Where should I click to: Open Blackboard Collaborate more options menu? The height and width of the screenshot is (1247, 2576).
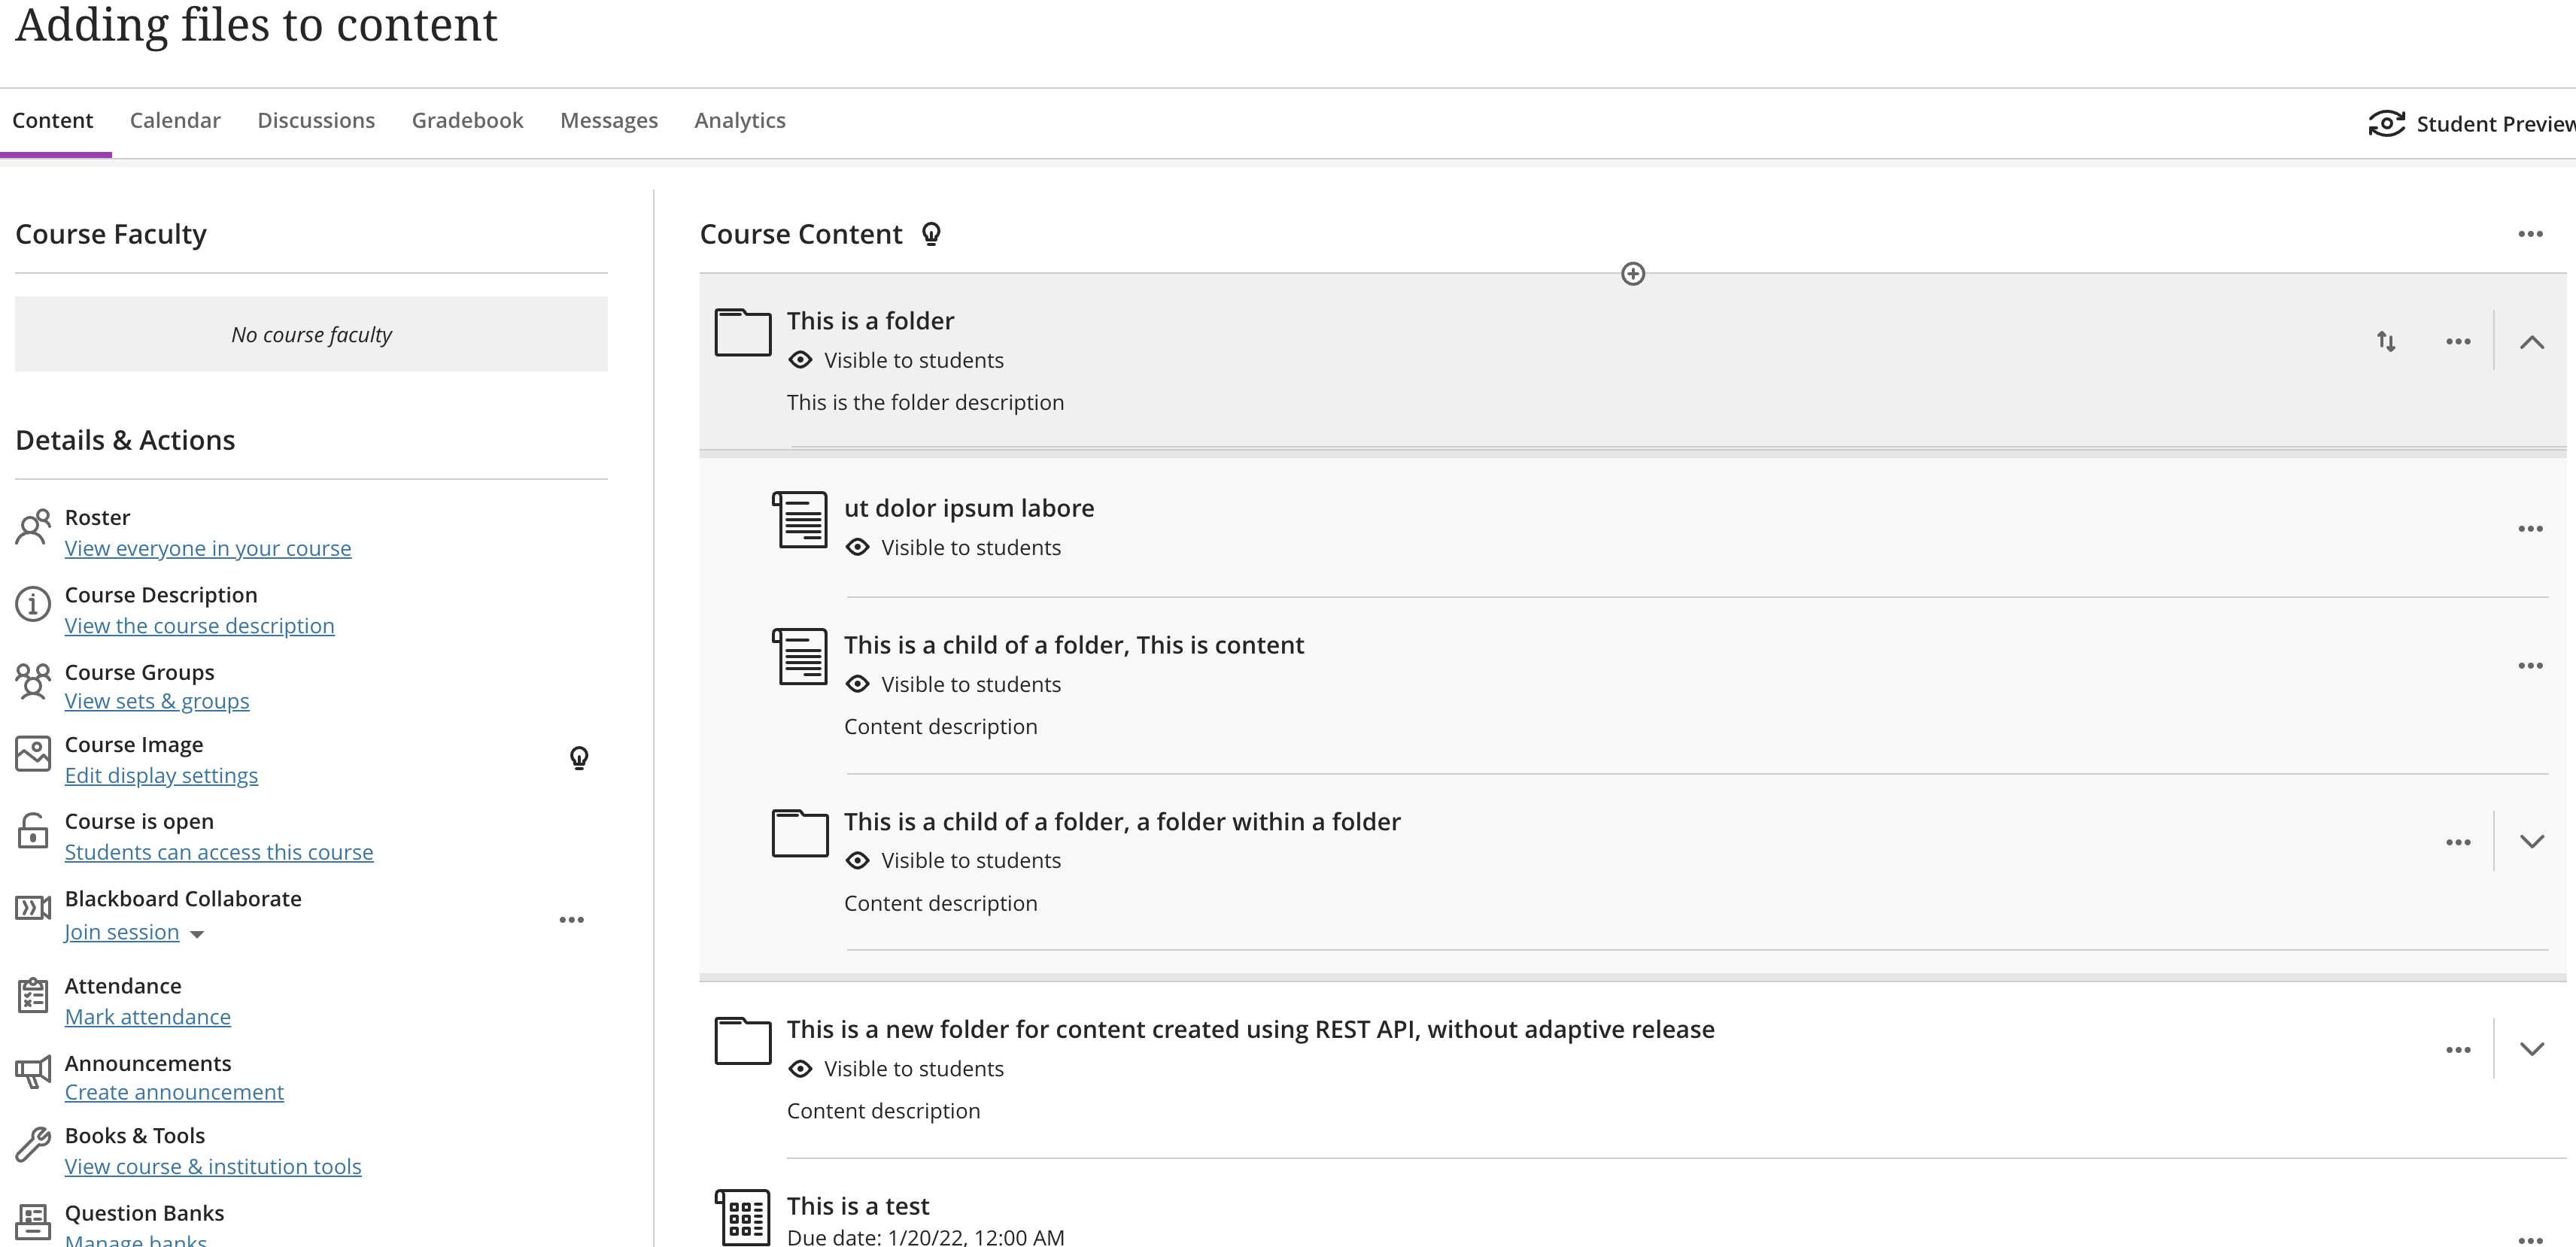(x=571, y=920)
